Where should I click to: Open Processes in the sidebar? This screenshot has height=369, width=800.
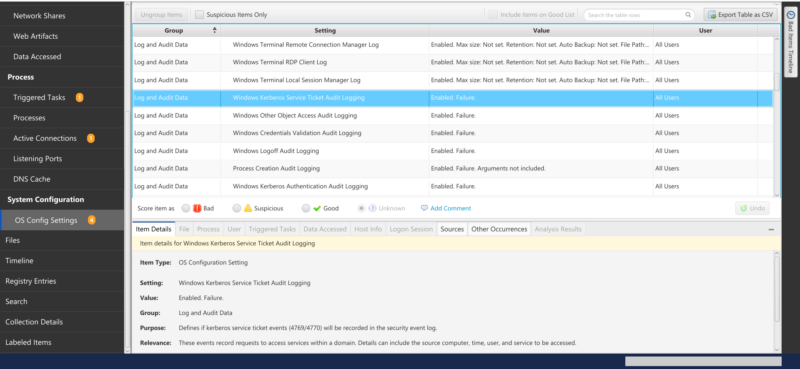[62, 118]
